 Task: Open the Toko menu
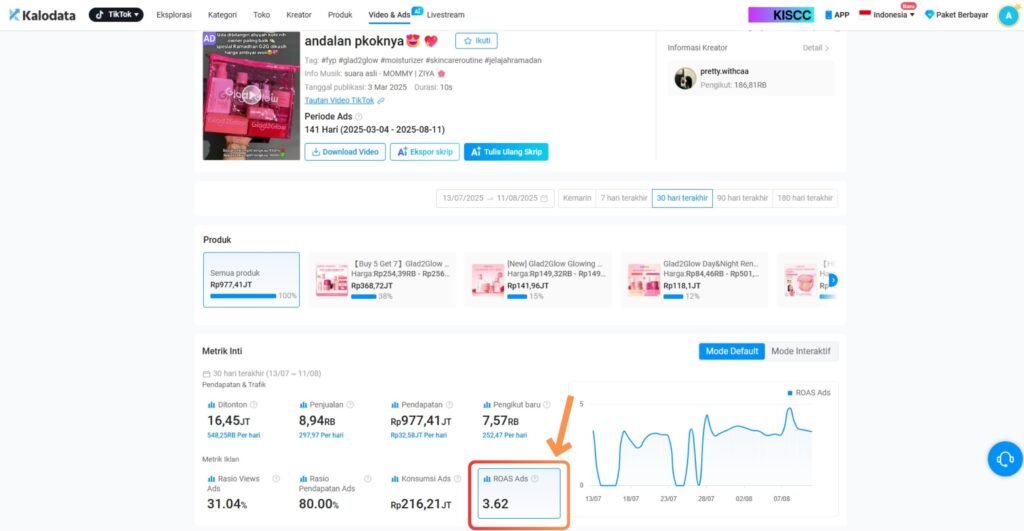tap(261, 14)
